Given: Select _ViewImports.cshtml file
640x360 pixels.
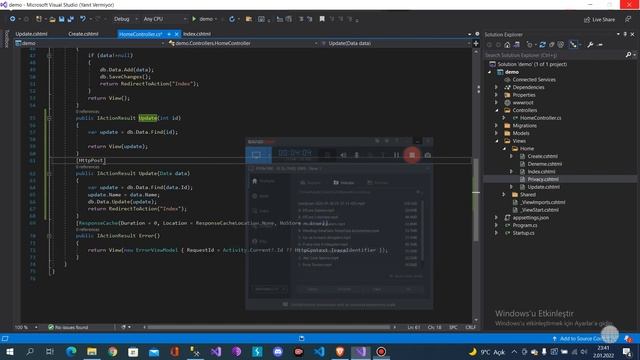Looking at the screenshot, I should (542, 202).
